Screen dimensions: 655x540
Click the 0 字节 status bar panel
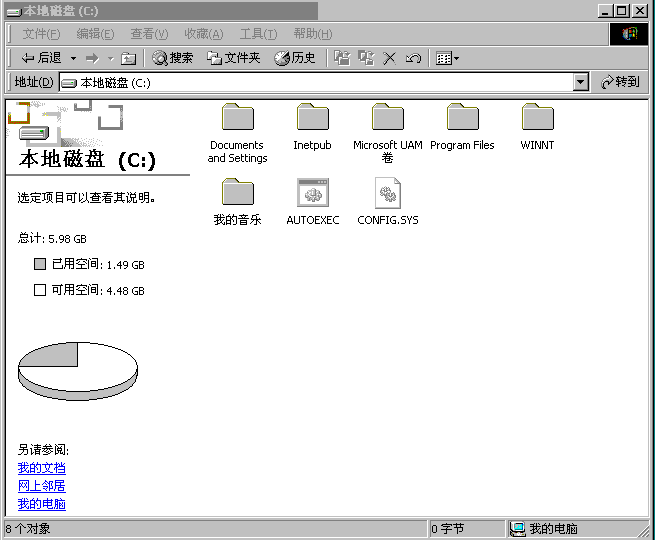[x=467, y=529]
